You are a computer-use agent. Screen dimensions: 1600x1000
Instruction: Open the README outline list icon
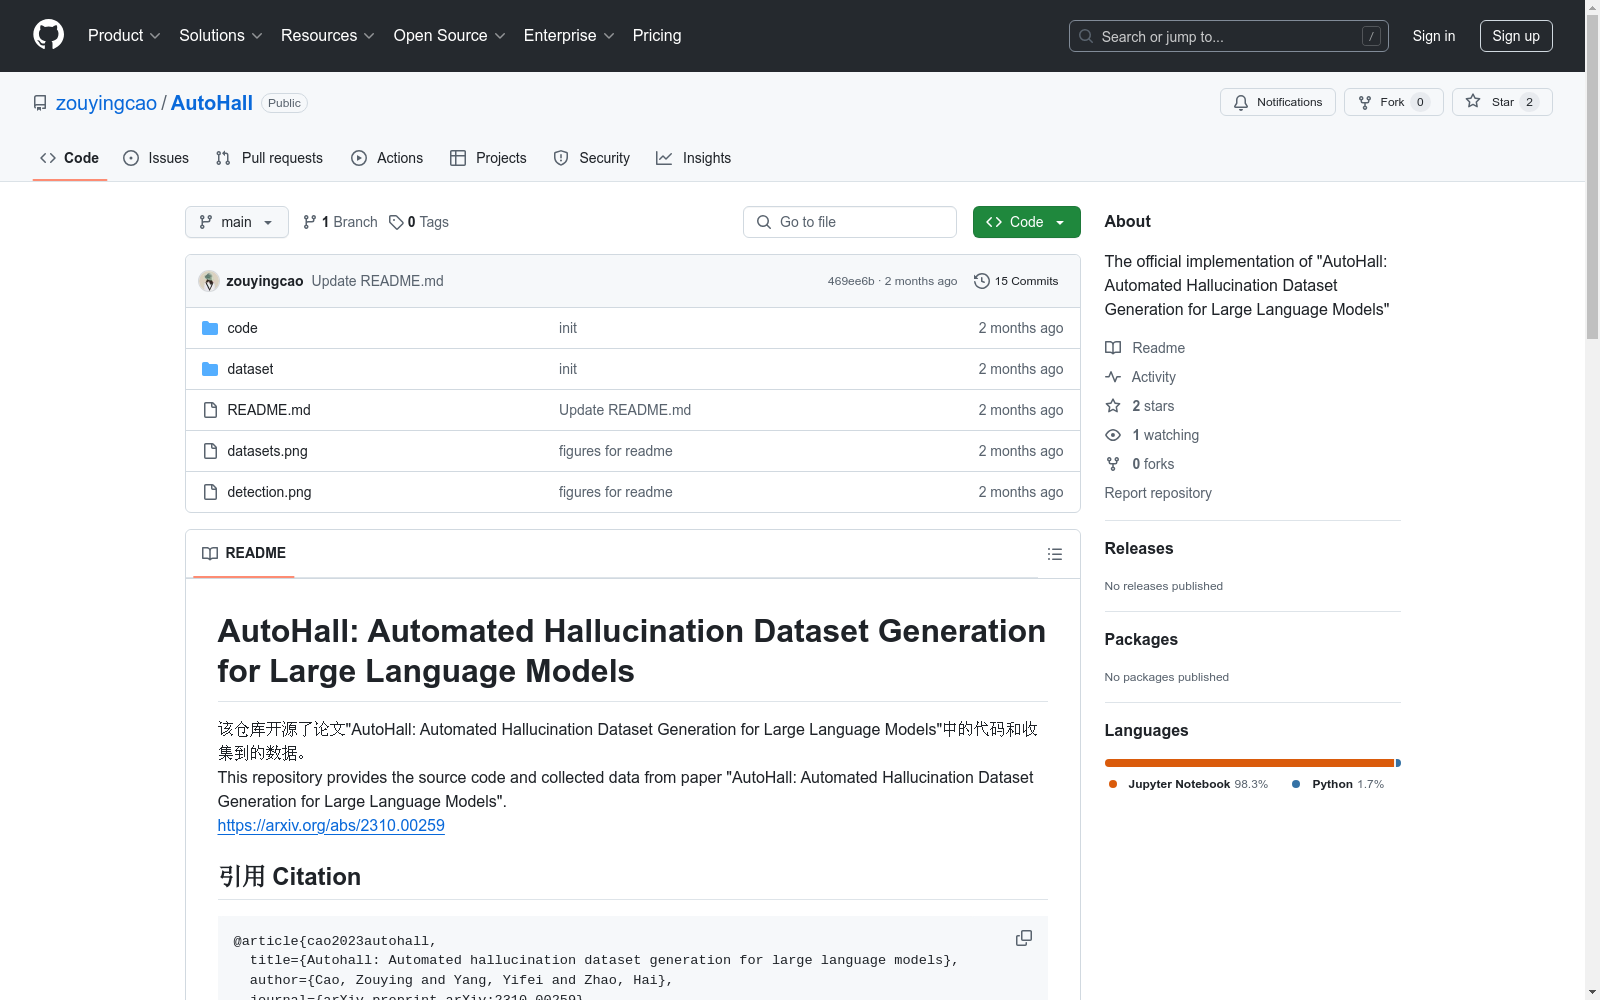pyautogui.click(x=1054, y=554)
